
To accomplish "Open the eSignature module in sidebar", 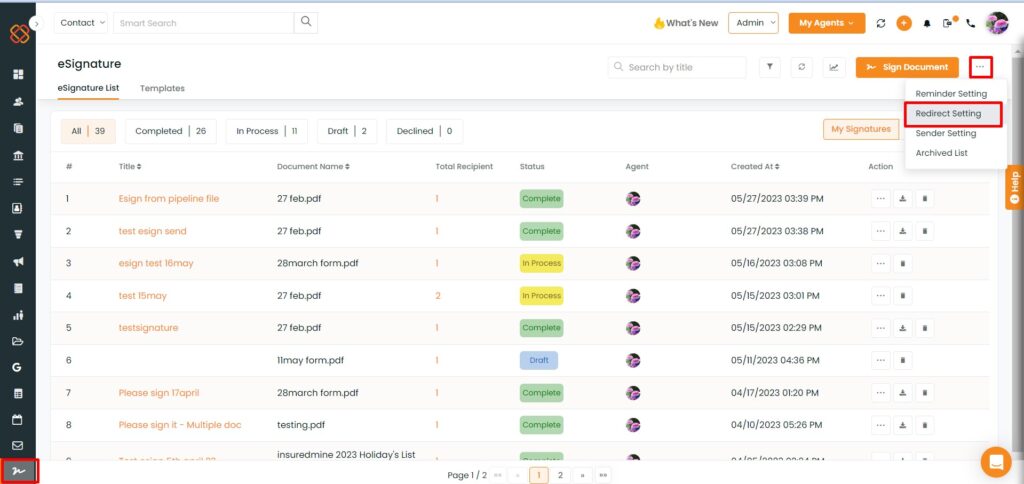I will [18, 472].
